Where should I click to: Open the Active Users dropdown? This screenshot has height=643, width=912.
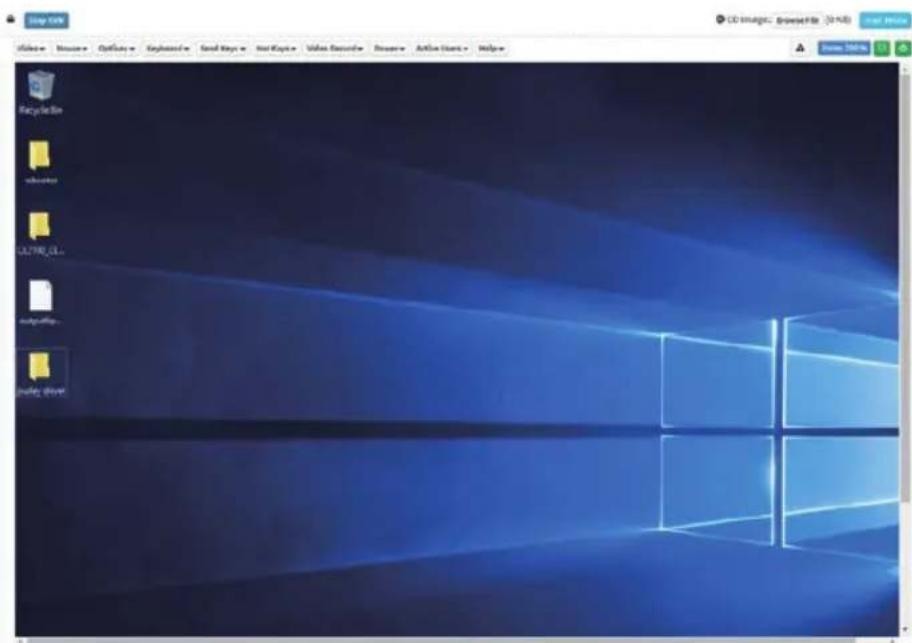pos(441,48)
